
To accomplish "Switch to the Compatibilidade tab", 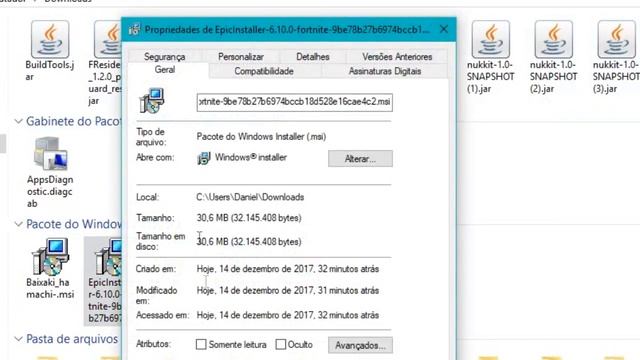I will 264,71.
